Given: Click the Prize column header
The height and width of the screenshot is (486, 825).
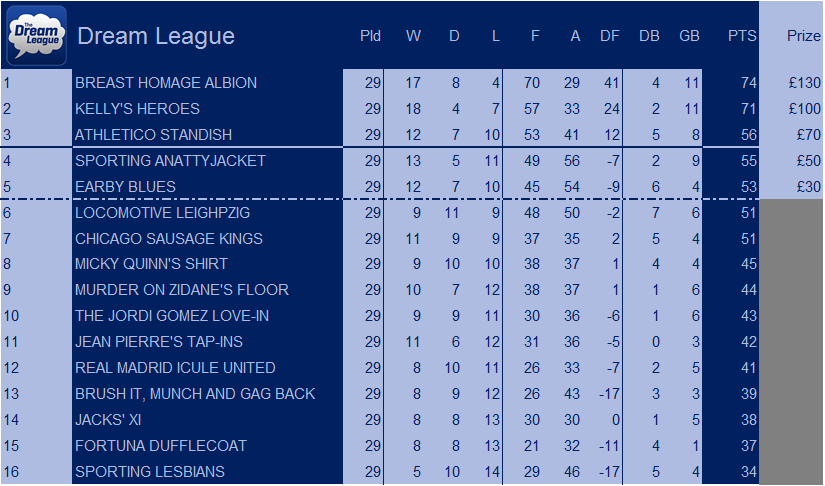Looking at the screenshot, I should pos(803,36).
